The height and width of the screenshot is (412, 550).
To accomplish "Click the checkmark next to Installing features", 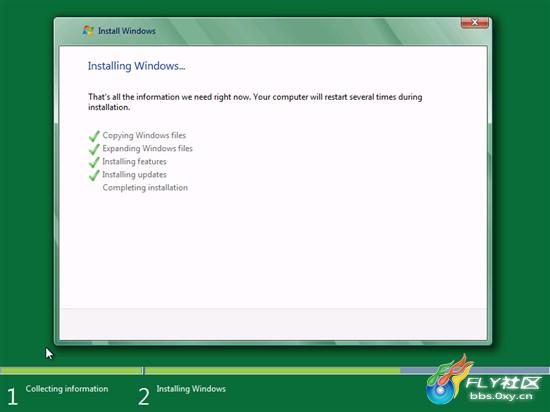I will tap(94, 162).
